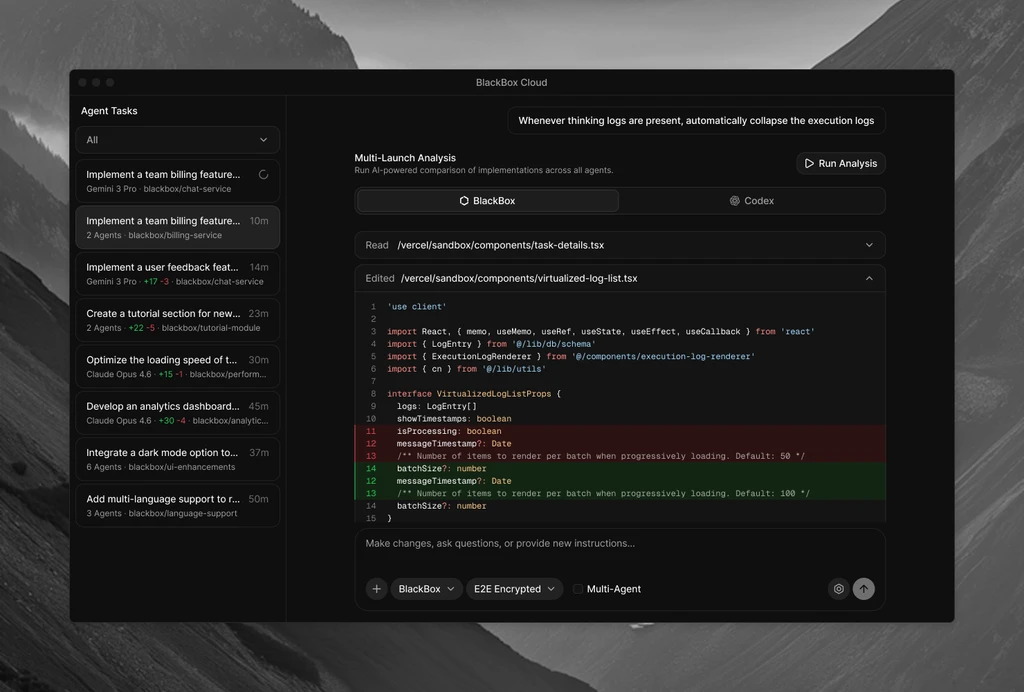1024x692 pixels.
Task: Open the BlackBox model selector dropdown
Action: 426,589
